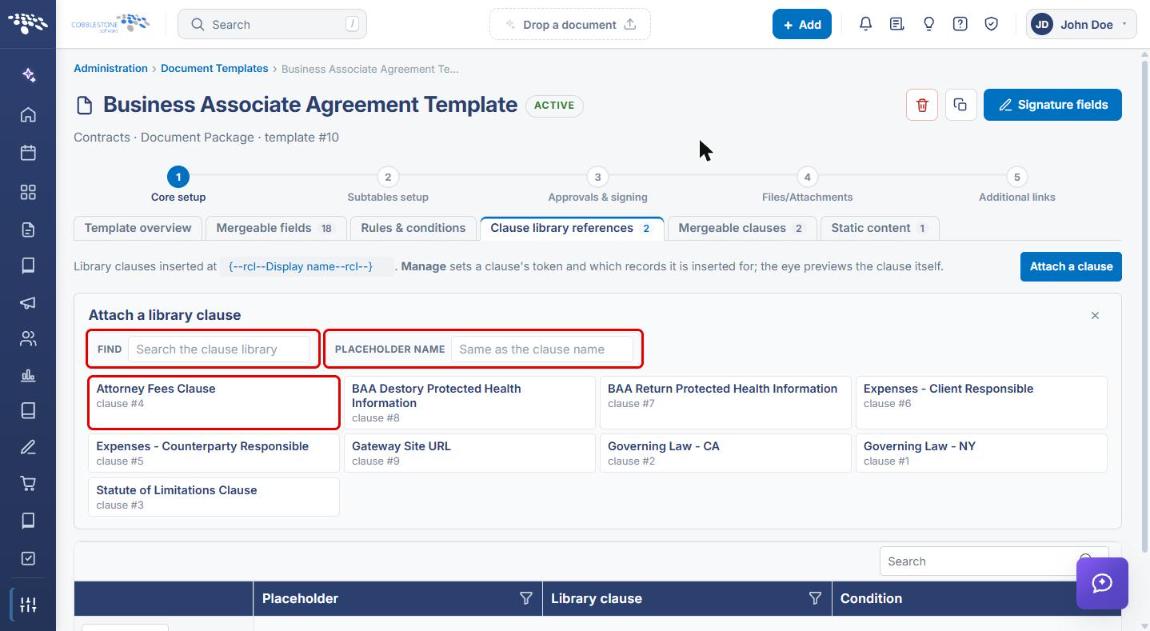Click the dotted app logo at top left
This screenshot has height=631, width=1150.
coord(28,23)
